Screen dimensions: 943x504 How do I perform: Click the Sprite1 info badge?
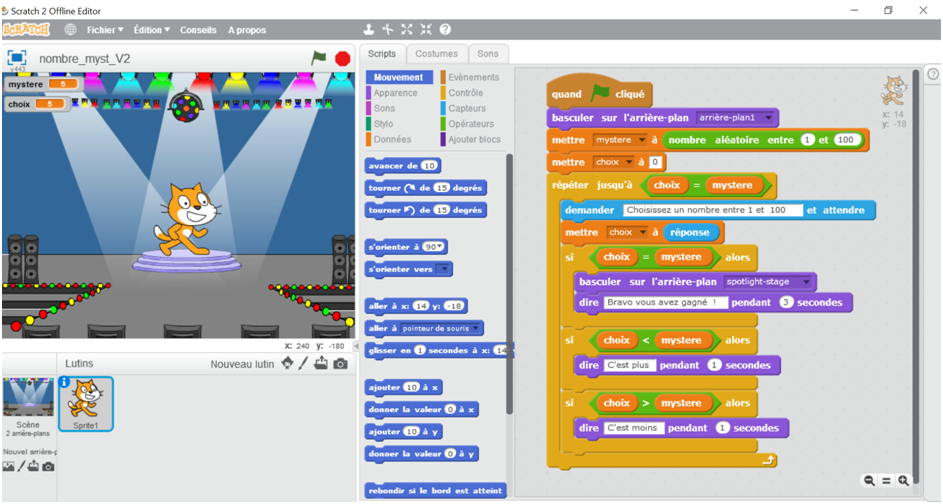click(x=66, y=382)
